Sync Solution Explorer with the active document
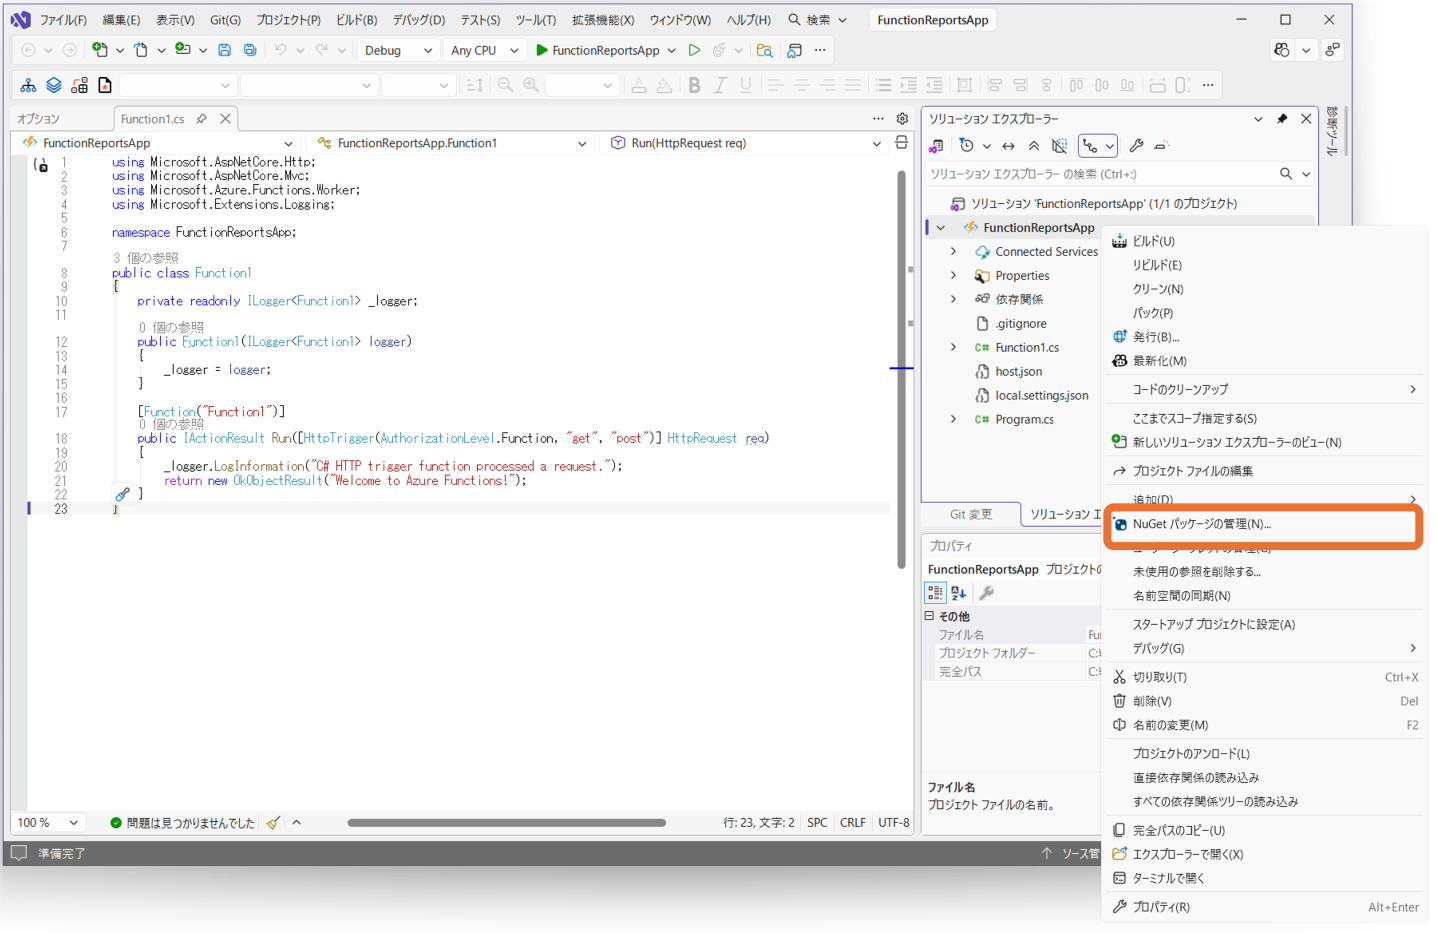This screenshot has height=933, width=1438. tap(1007, 146)
